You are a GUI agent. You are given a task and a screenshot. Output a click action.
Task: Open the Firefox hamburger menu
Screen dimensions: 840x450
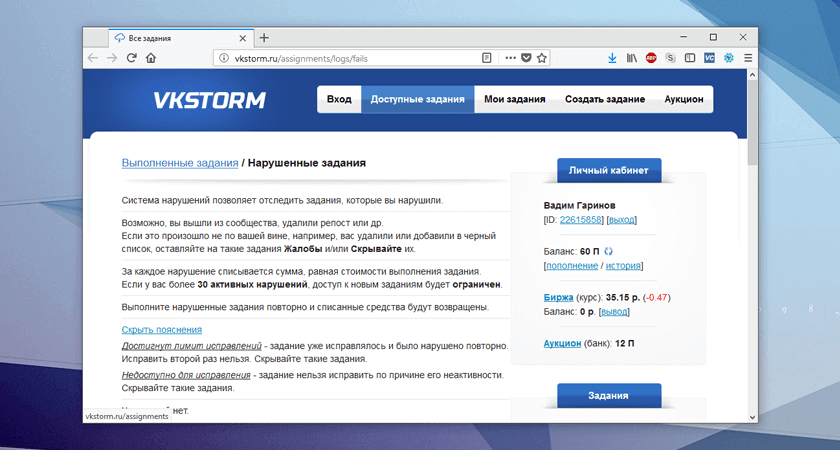(748, 58)
